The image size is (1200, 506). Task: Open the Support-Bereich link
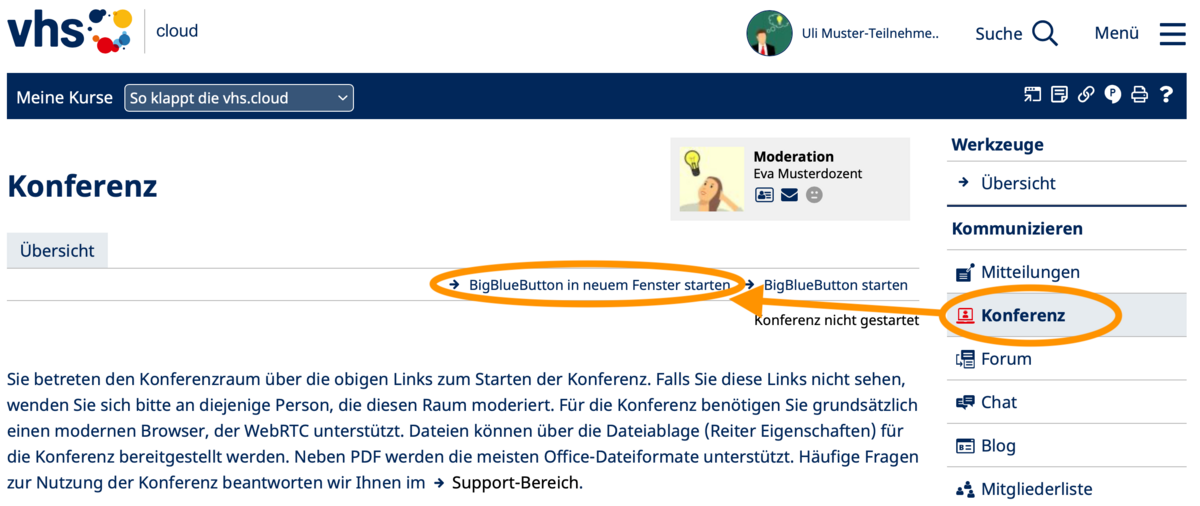click(515, 483)
